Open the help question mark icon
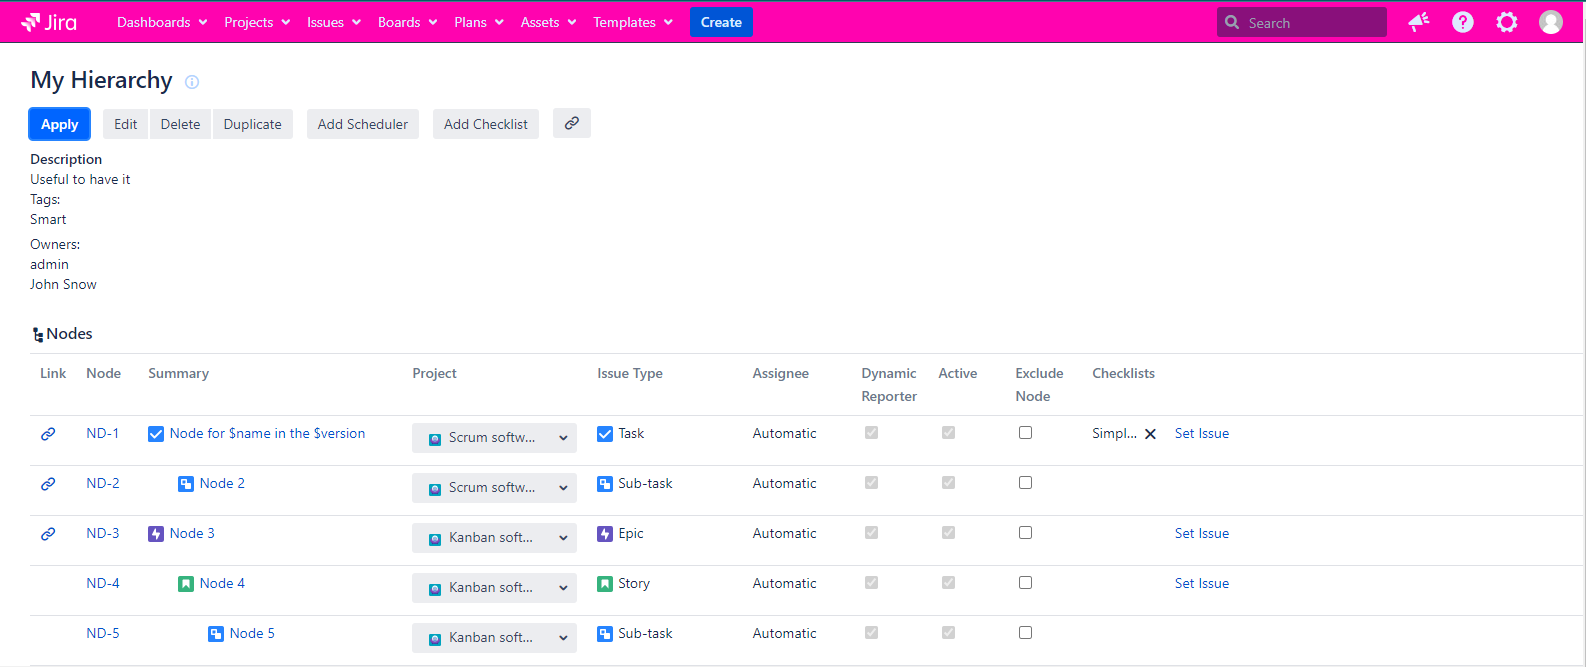 (x=1462, y=22)
